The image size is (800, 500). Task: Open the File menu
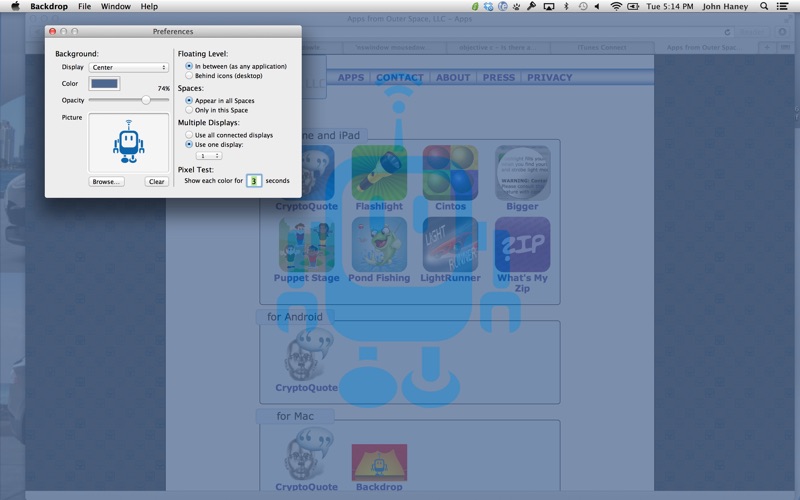coord(84,6)
